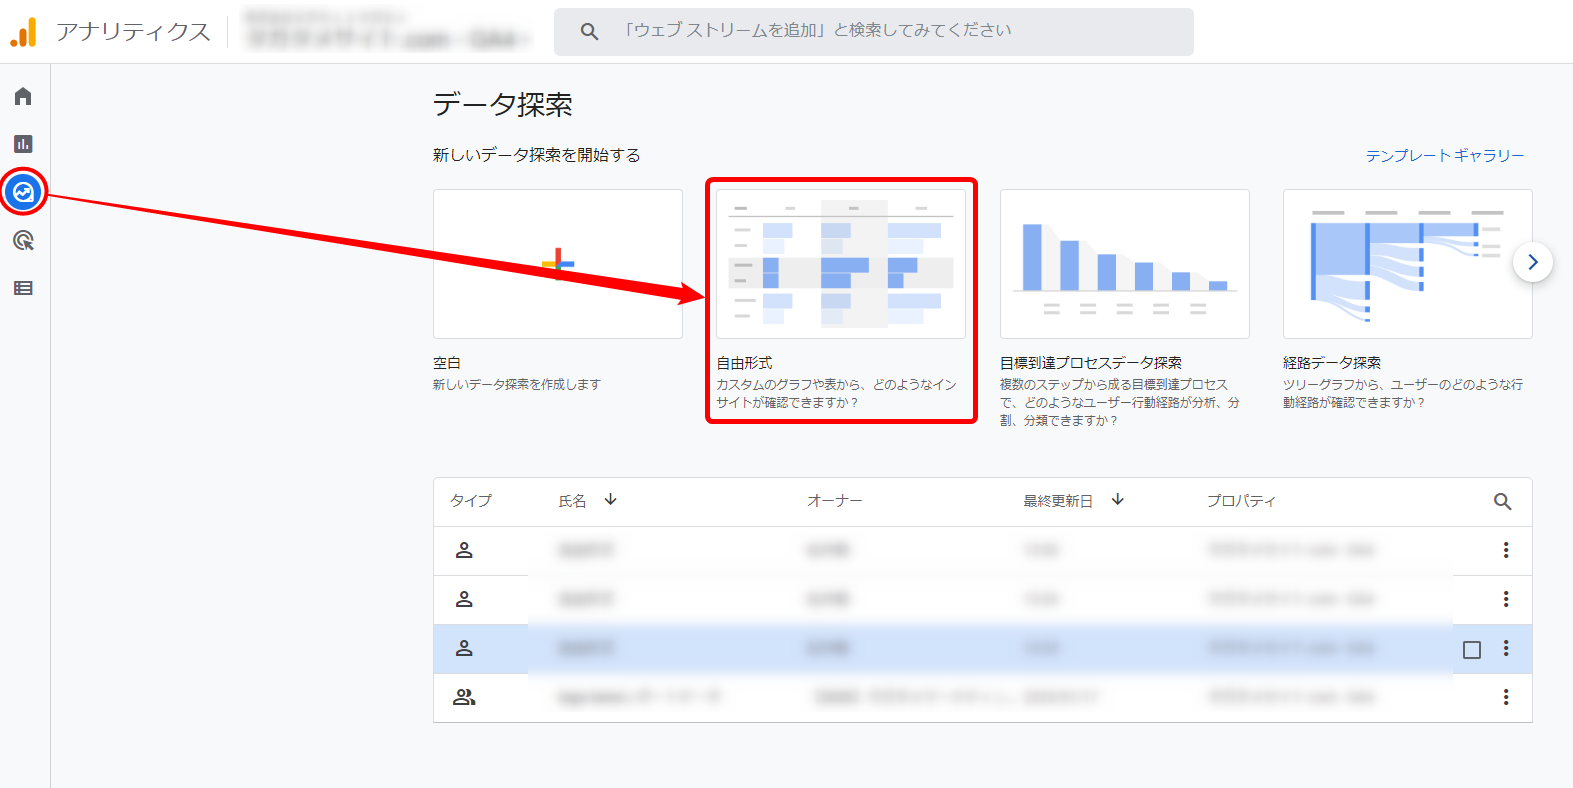The width and height of the screenshot is (1573, 788).
Task: Select the 経路データ探索 template card
Action: (x=1408, y=264)
